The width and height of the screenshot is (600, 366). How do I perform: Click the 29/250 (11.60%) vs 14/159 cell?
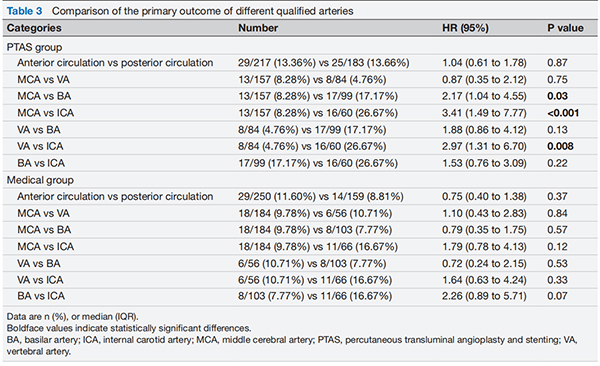[x=321, y=196]
